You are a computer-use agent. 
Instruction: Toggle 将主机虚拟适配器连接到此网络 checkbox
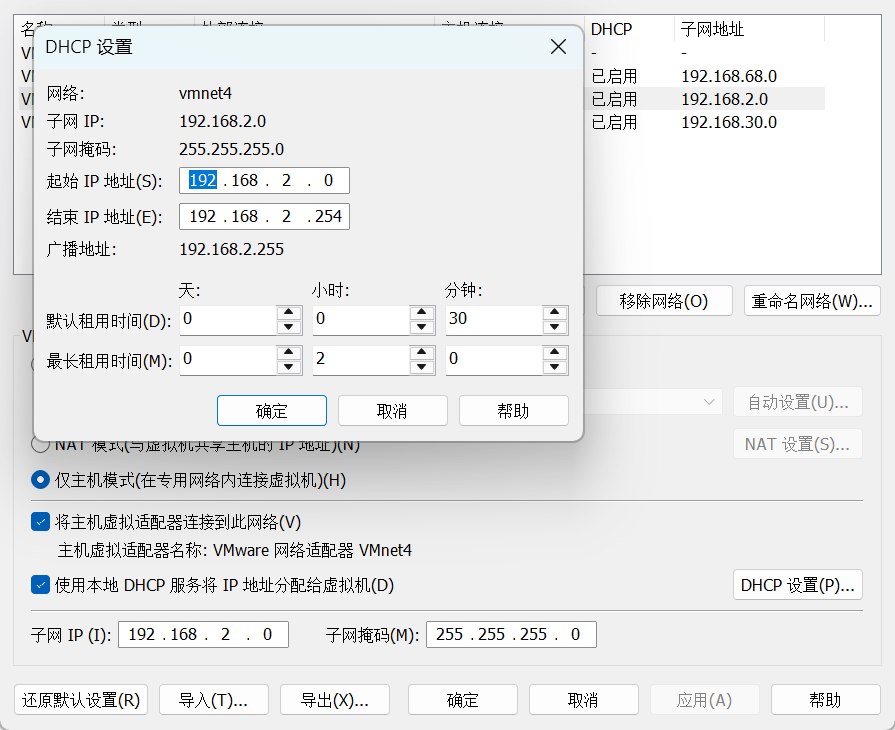[x=40, y=521]
